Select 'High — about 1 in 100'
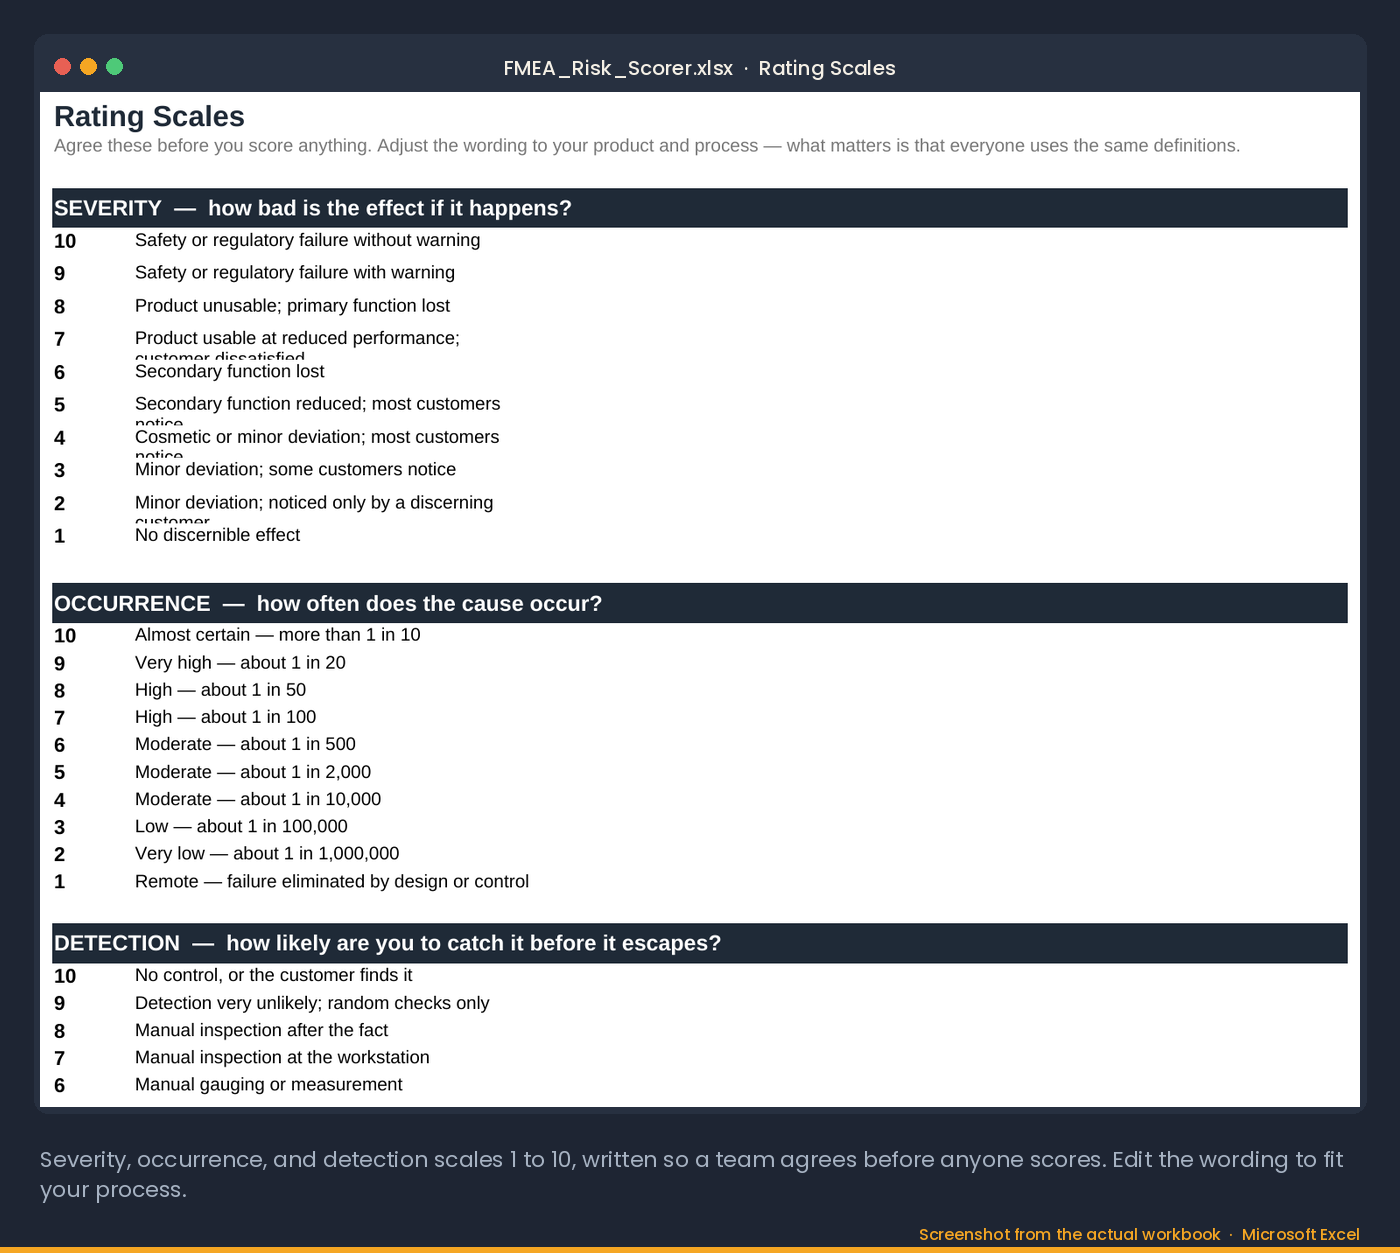 [225, 717]
